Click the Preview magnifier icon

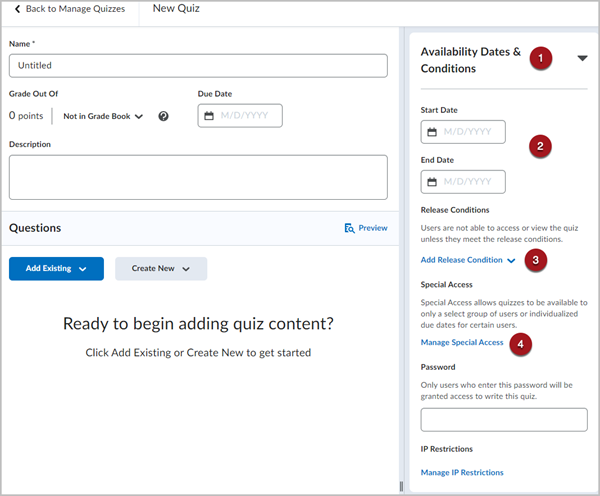(x=349, y=228)
